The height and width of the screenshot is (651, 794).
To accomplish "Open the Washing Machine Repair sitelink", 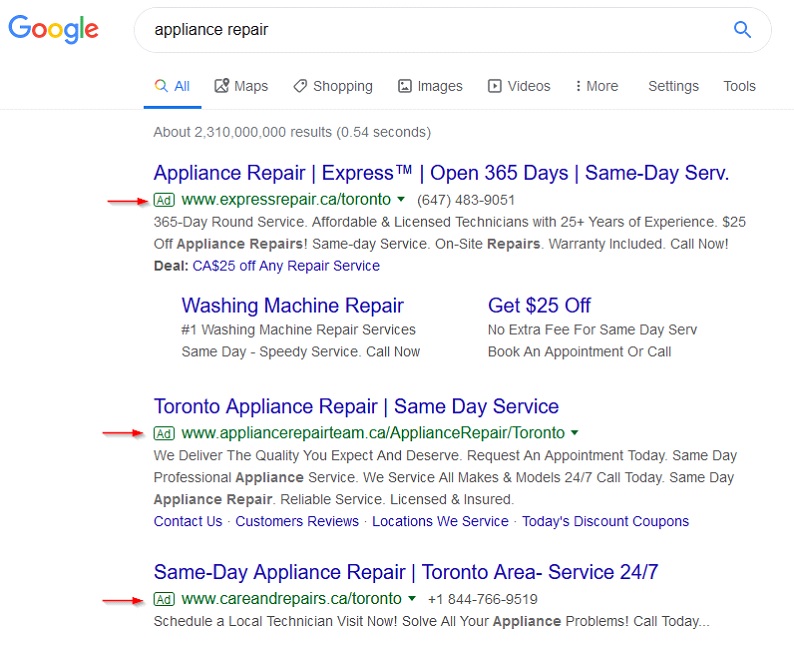I will (292, 305).
